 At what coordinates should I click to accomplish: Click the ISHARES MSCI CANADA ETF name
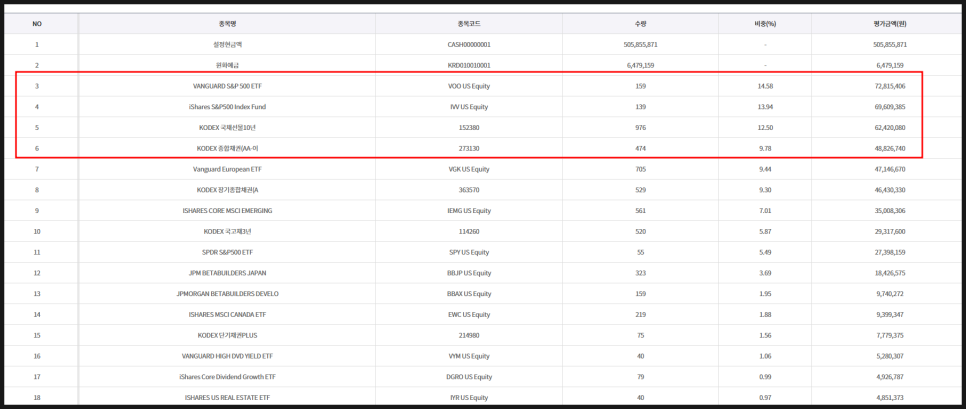[227, 315]
